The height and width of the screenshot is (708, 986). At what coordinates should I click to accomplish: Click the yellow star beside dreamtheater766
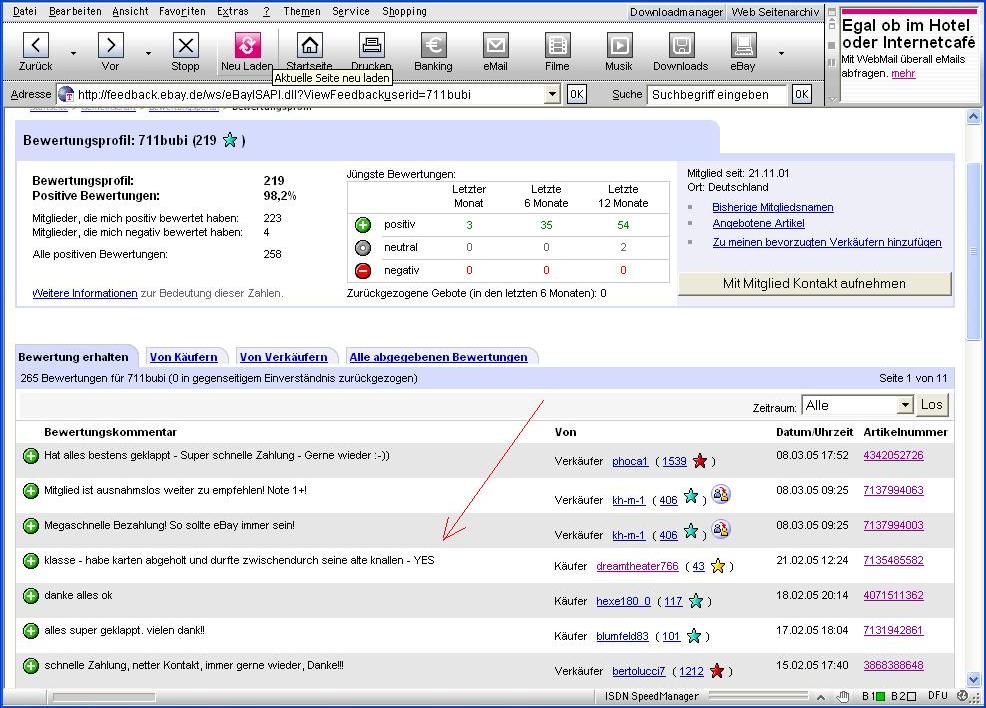pos(717,566)
